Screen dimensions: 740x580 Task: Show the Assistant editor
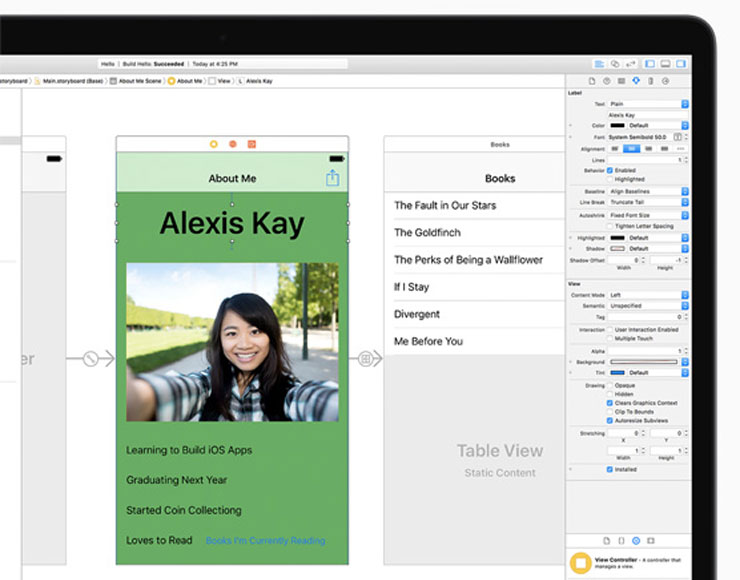click(x=615, y=64)
